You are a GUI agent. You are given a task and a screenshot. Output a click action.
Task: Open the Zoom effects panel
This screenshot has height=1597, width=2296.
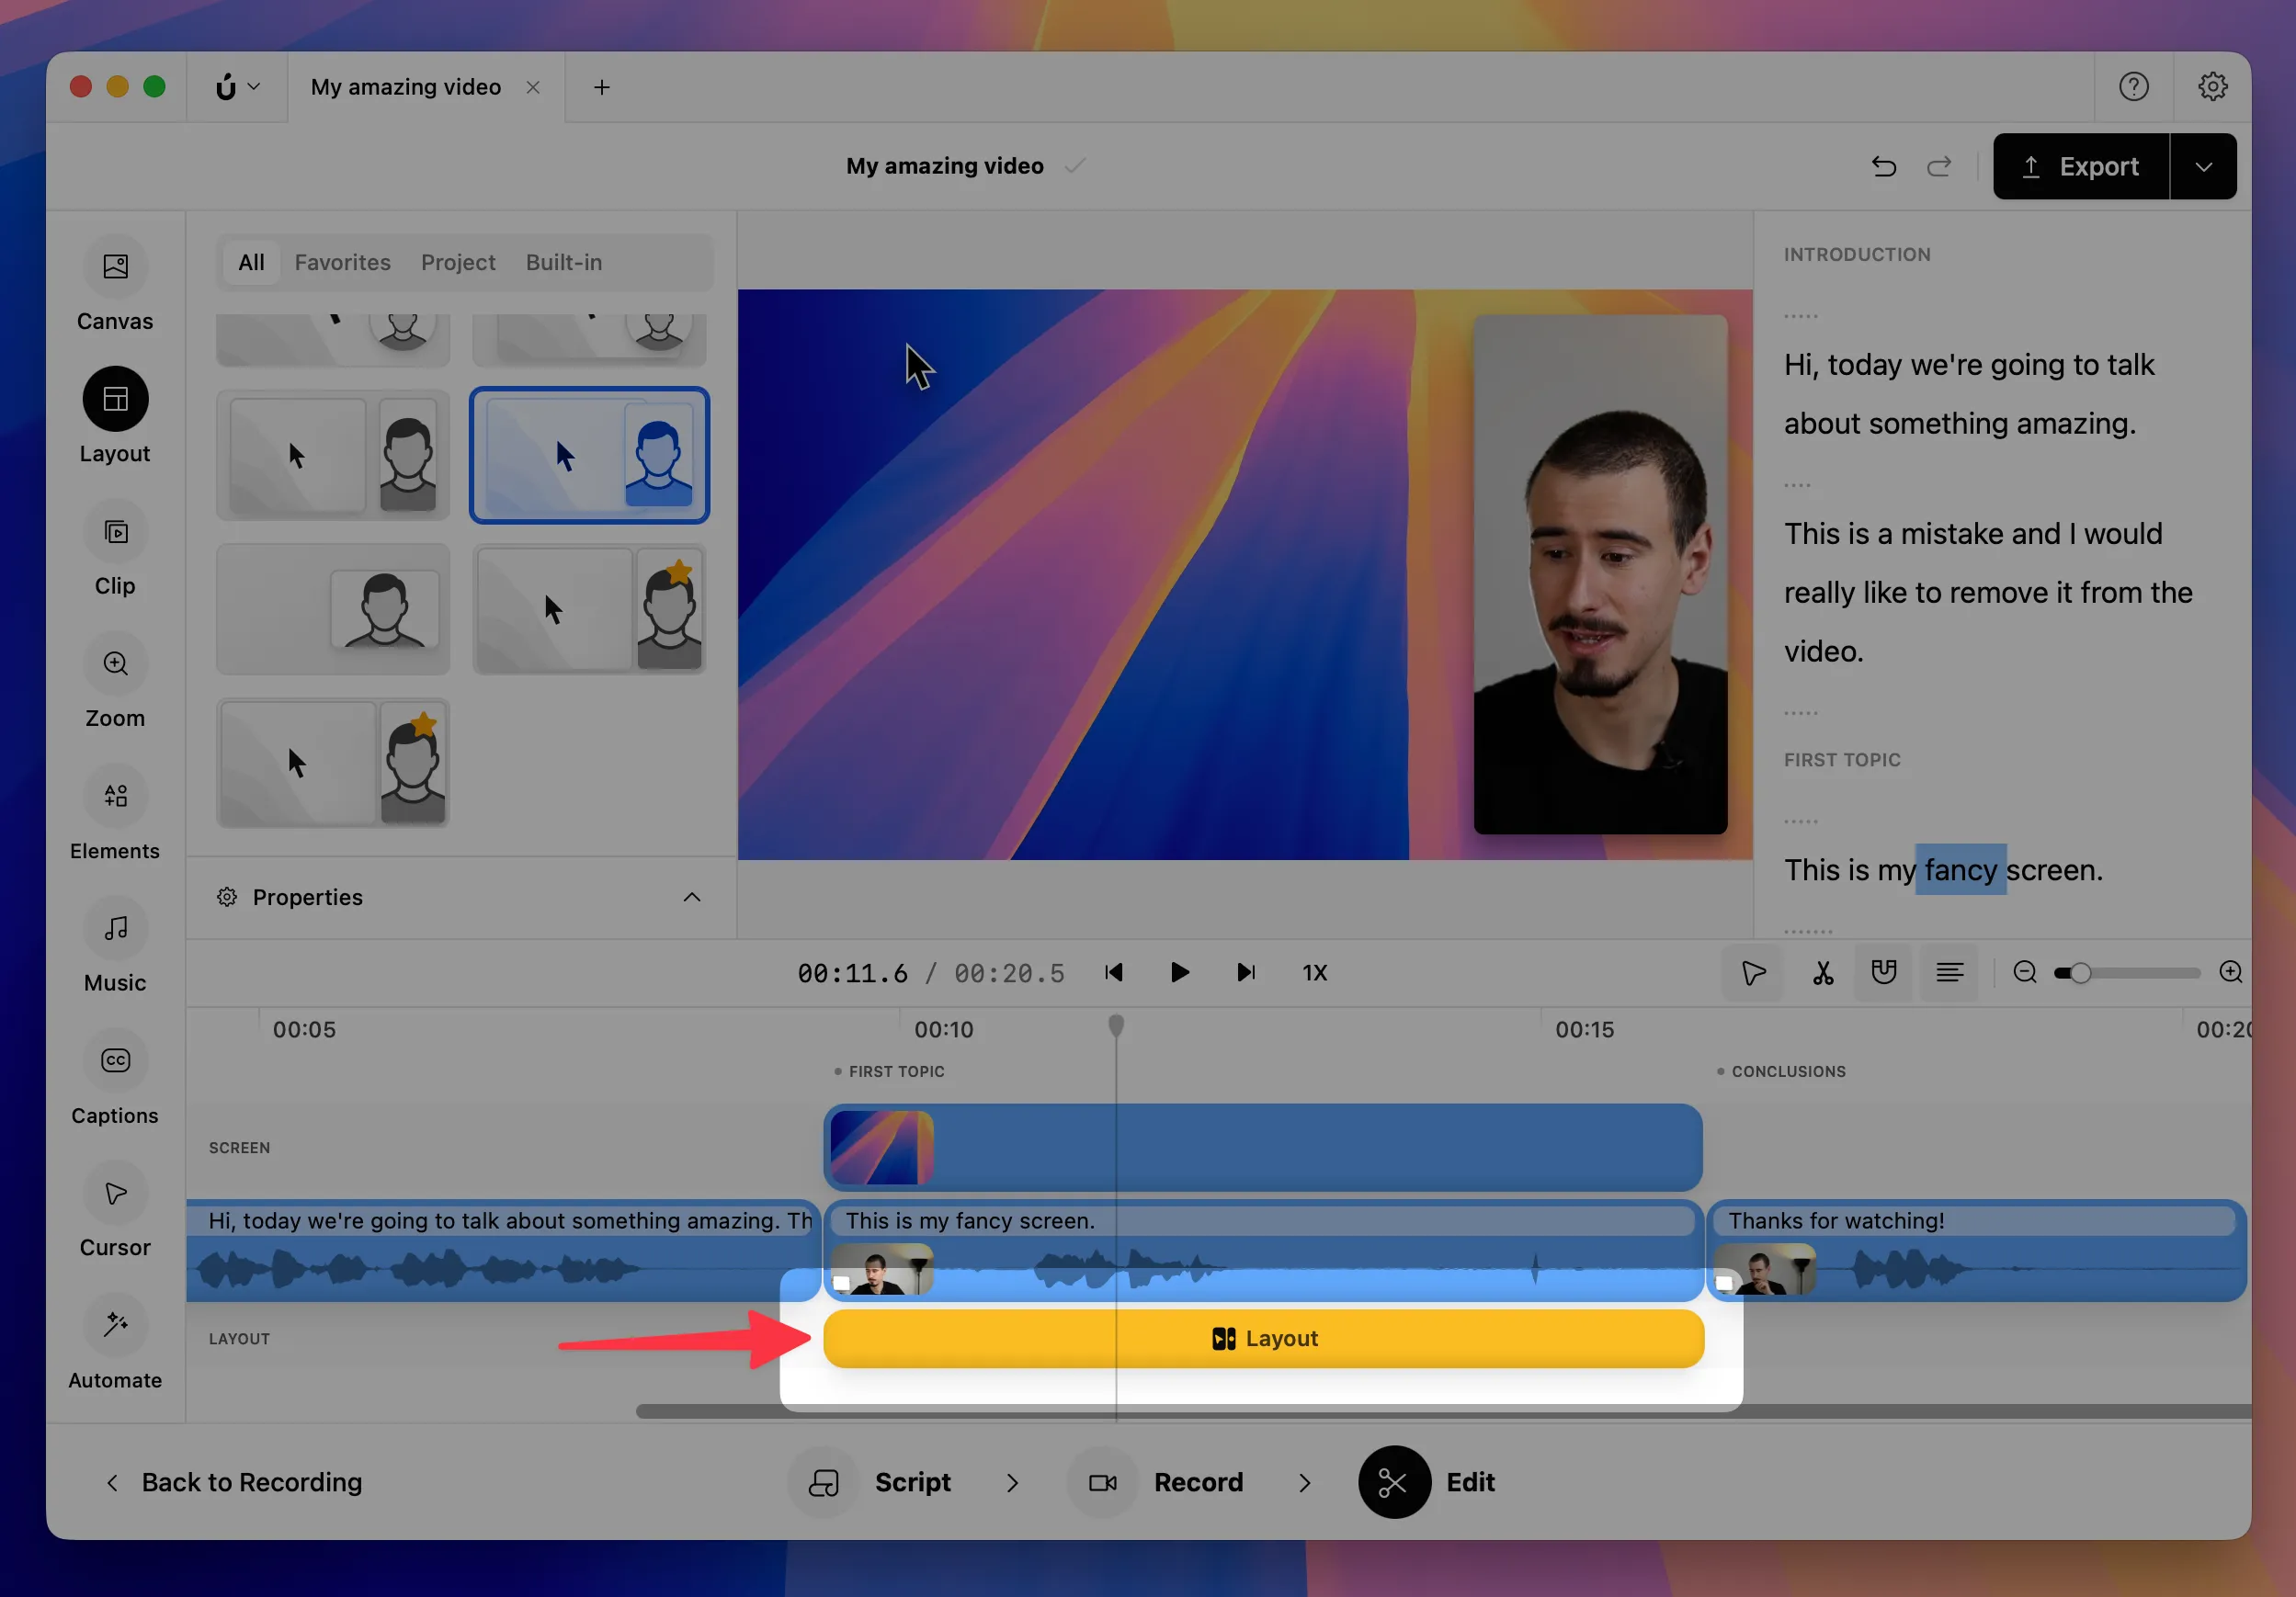(115, 681)
